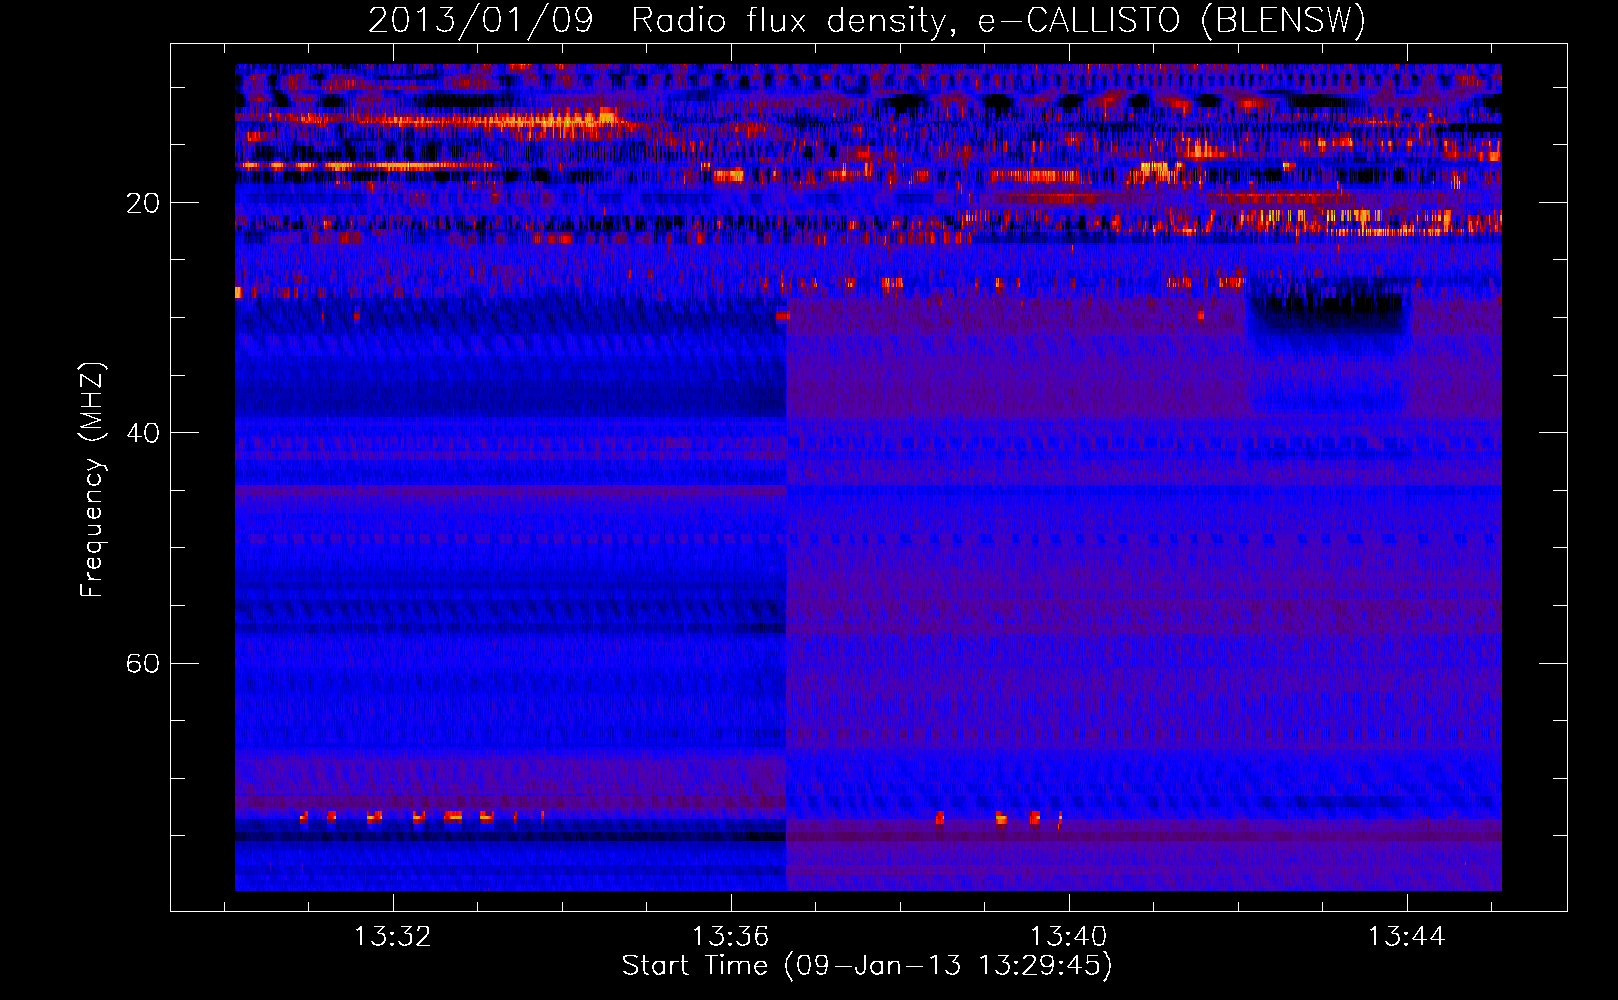This screenshot has height=1000, width=1618.
Task: Click the 'Frequency (MHZ)' axis label
Action: coord(92,479)
